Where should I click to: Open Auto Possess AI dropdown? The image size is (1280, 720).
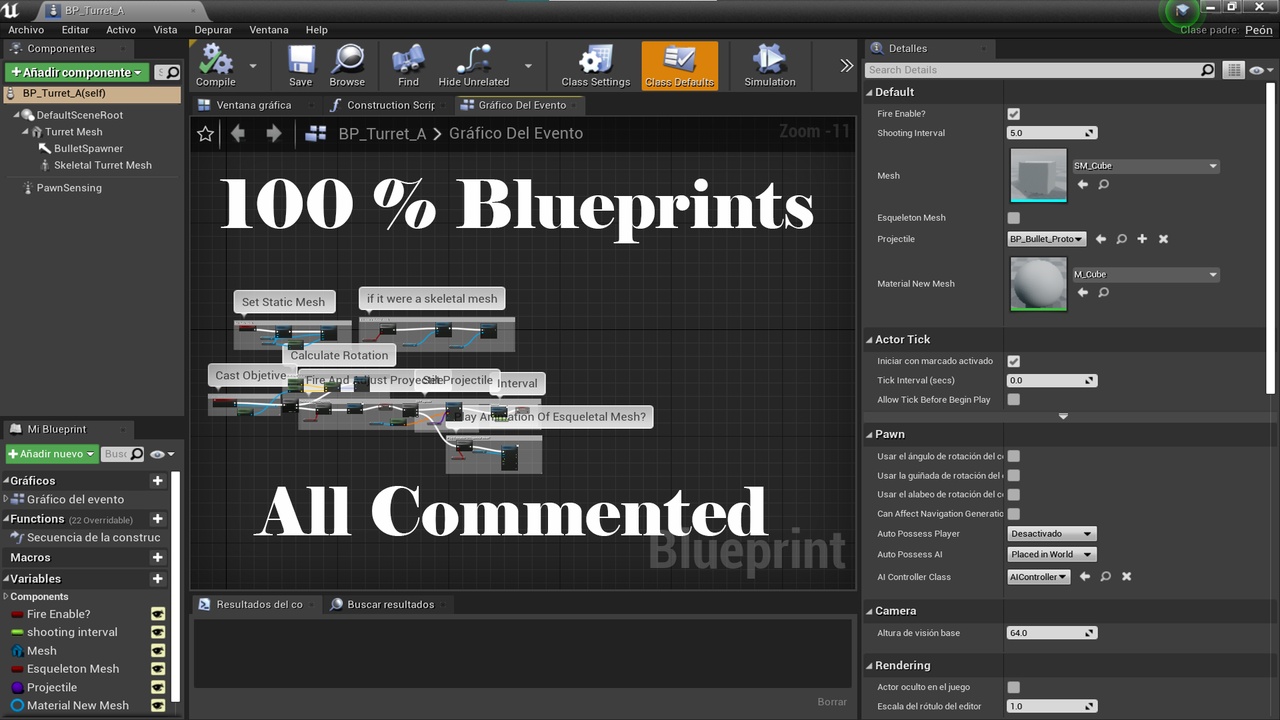(1052, 554)
